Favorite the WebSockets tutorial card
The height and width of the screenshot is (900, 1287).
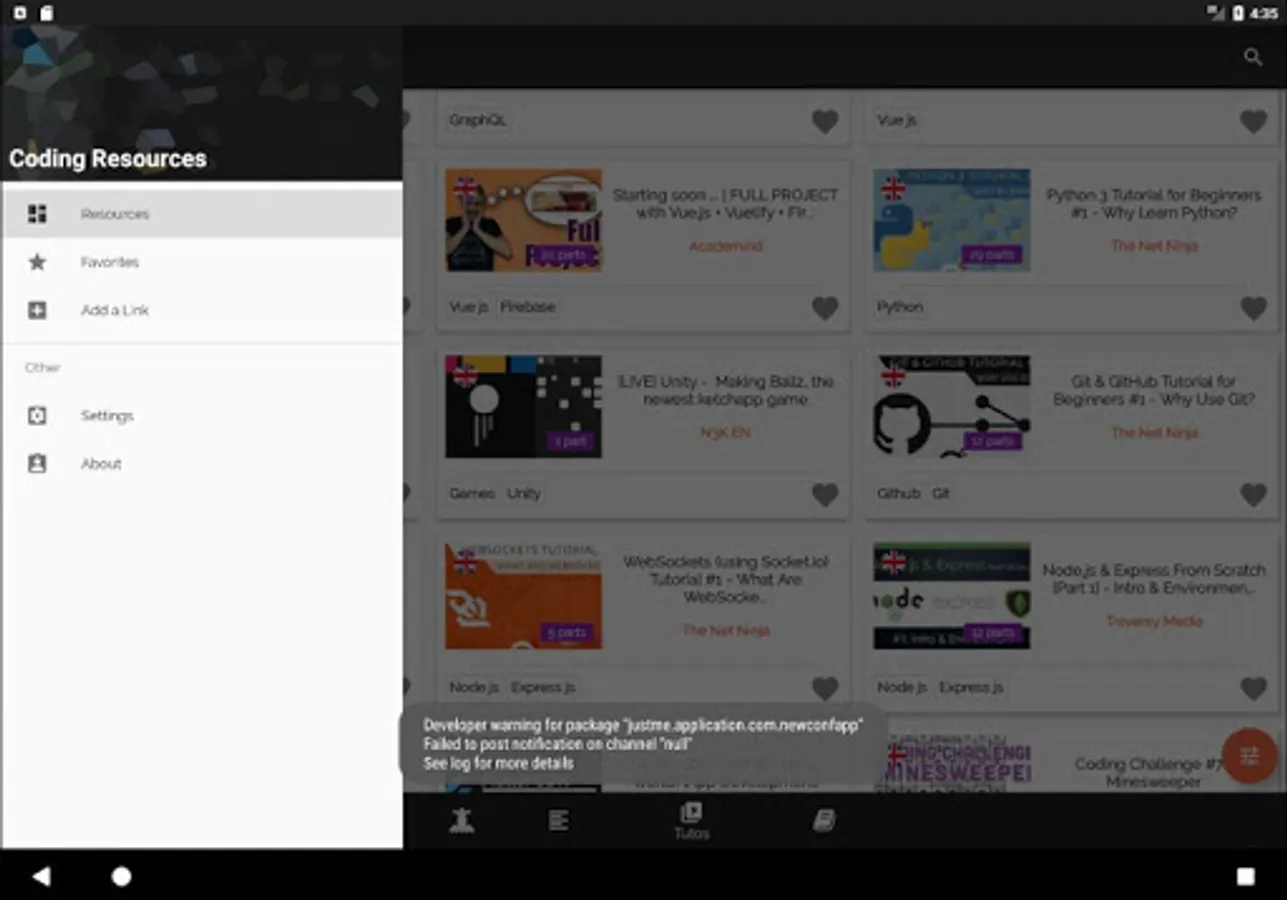click(825, 688)
